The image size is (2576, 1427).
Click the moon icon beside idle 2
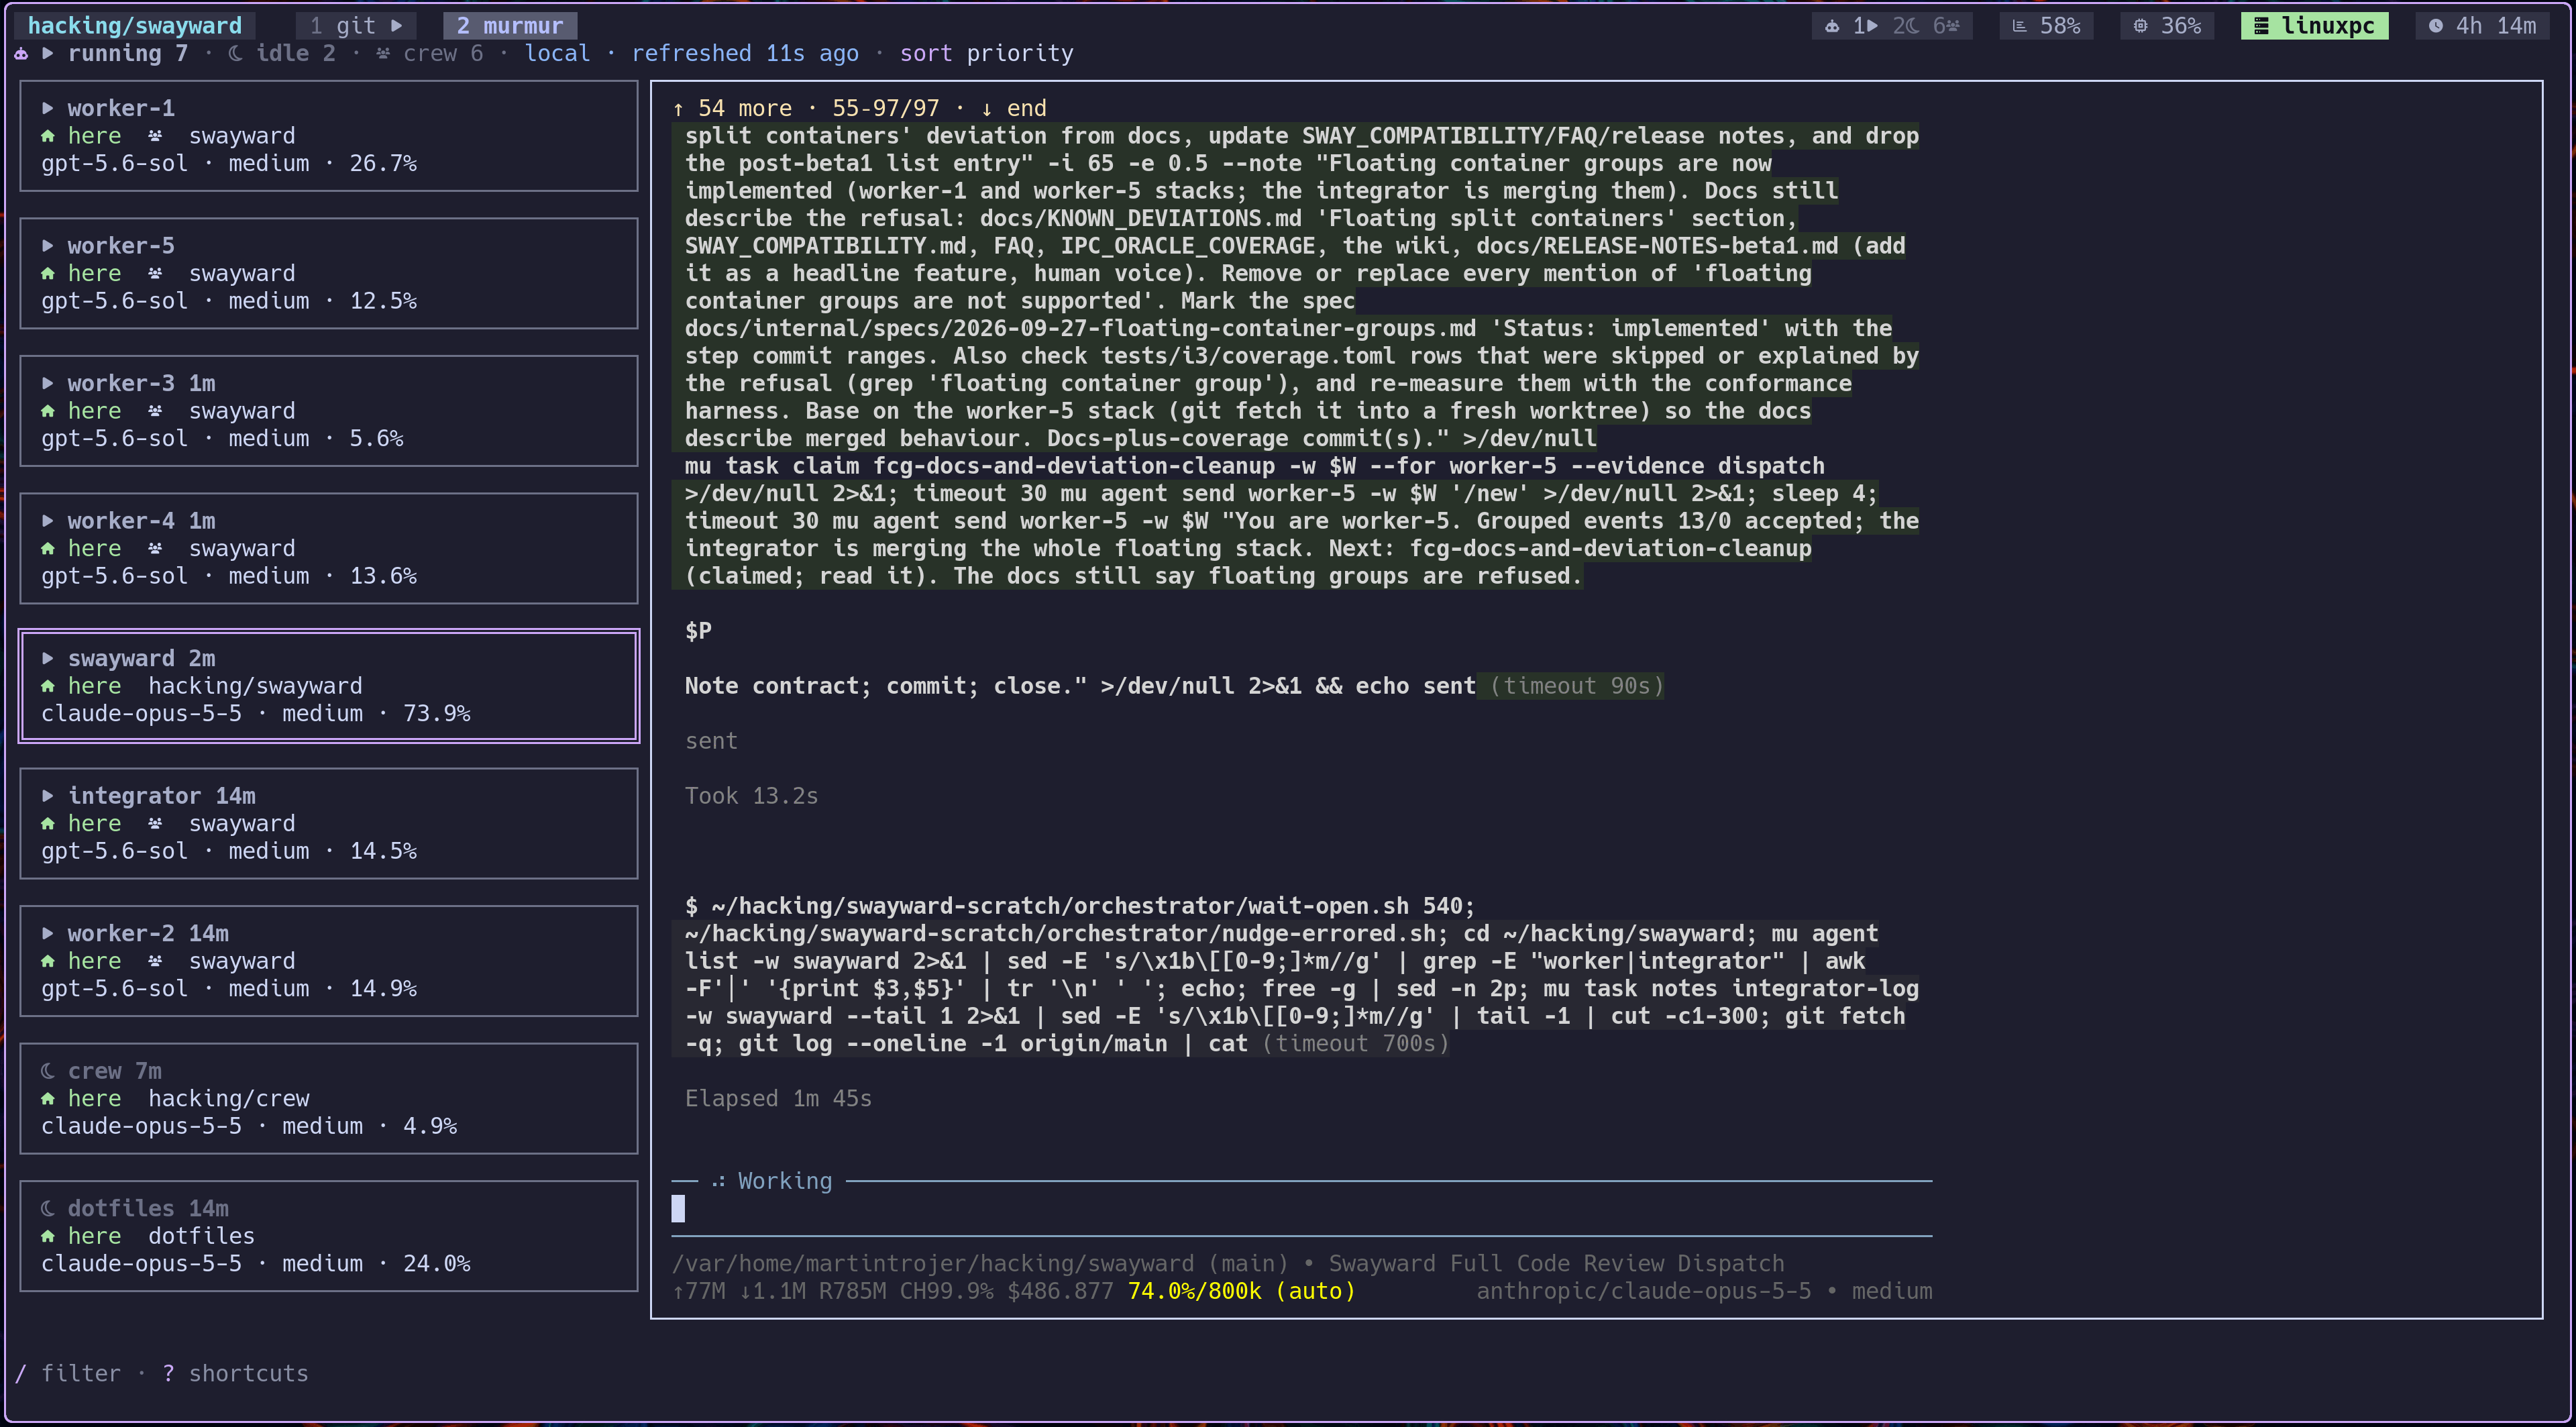click(235, 54)
